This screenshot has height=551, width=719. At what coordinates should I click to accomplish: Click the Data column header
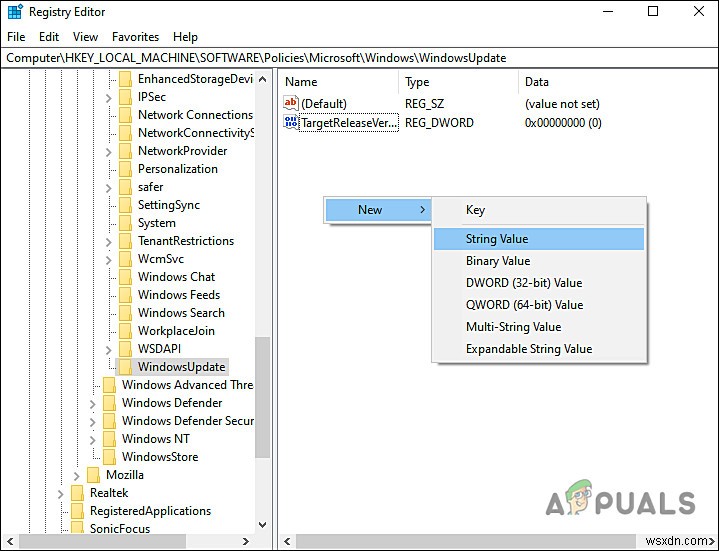point(536,82)
